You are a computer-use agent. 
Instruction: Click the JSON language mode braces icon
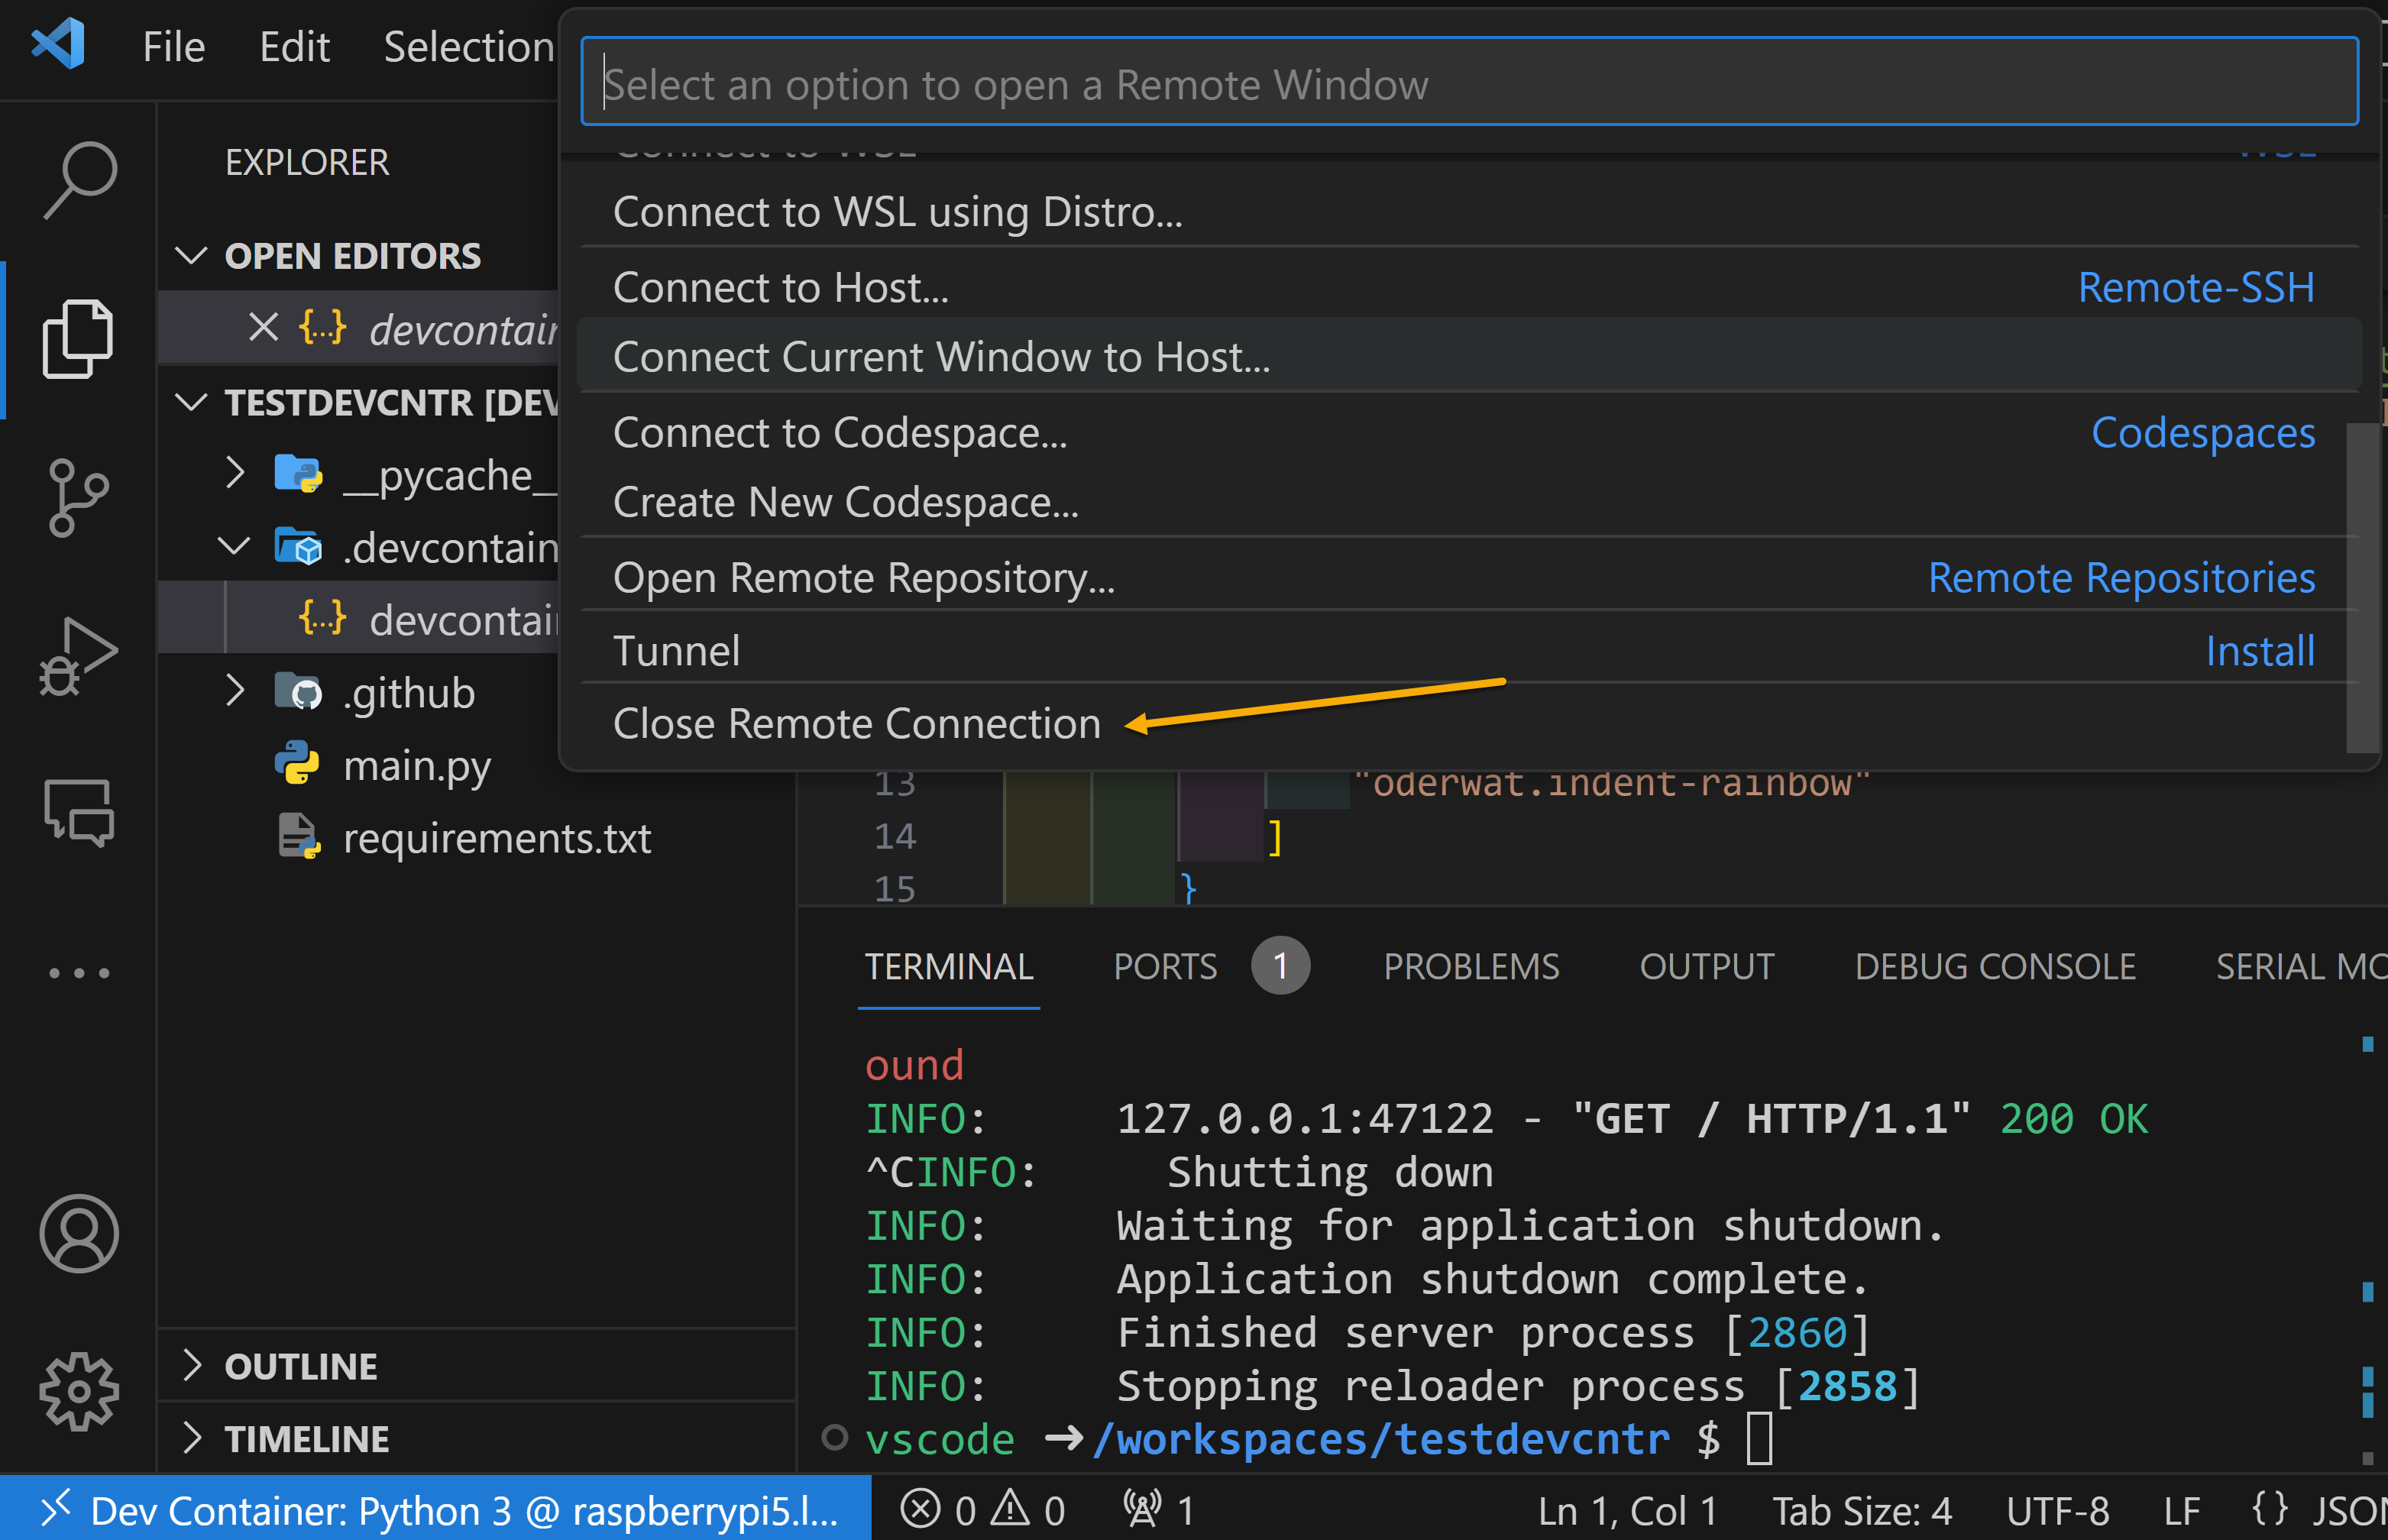(x=2269, y=1508)
